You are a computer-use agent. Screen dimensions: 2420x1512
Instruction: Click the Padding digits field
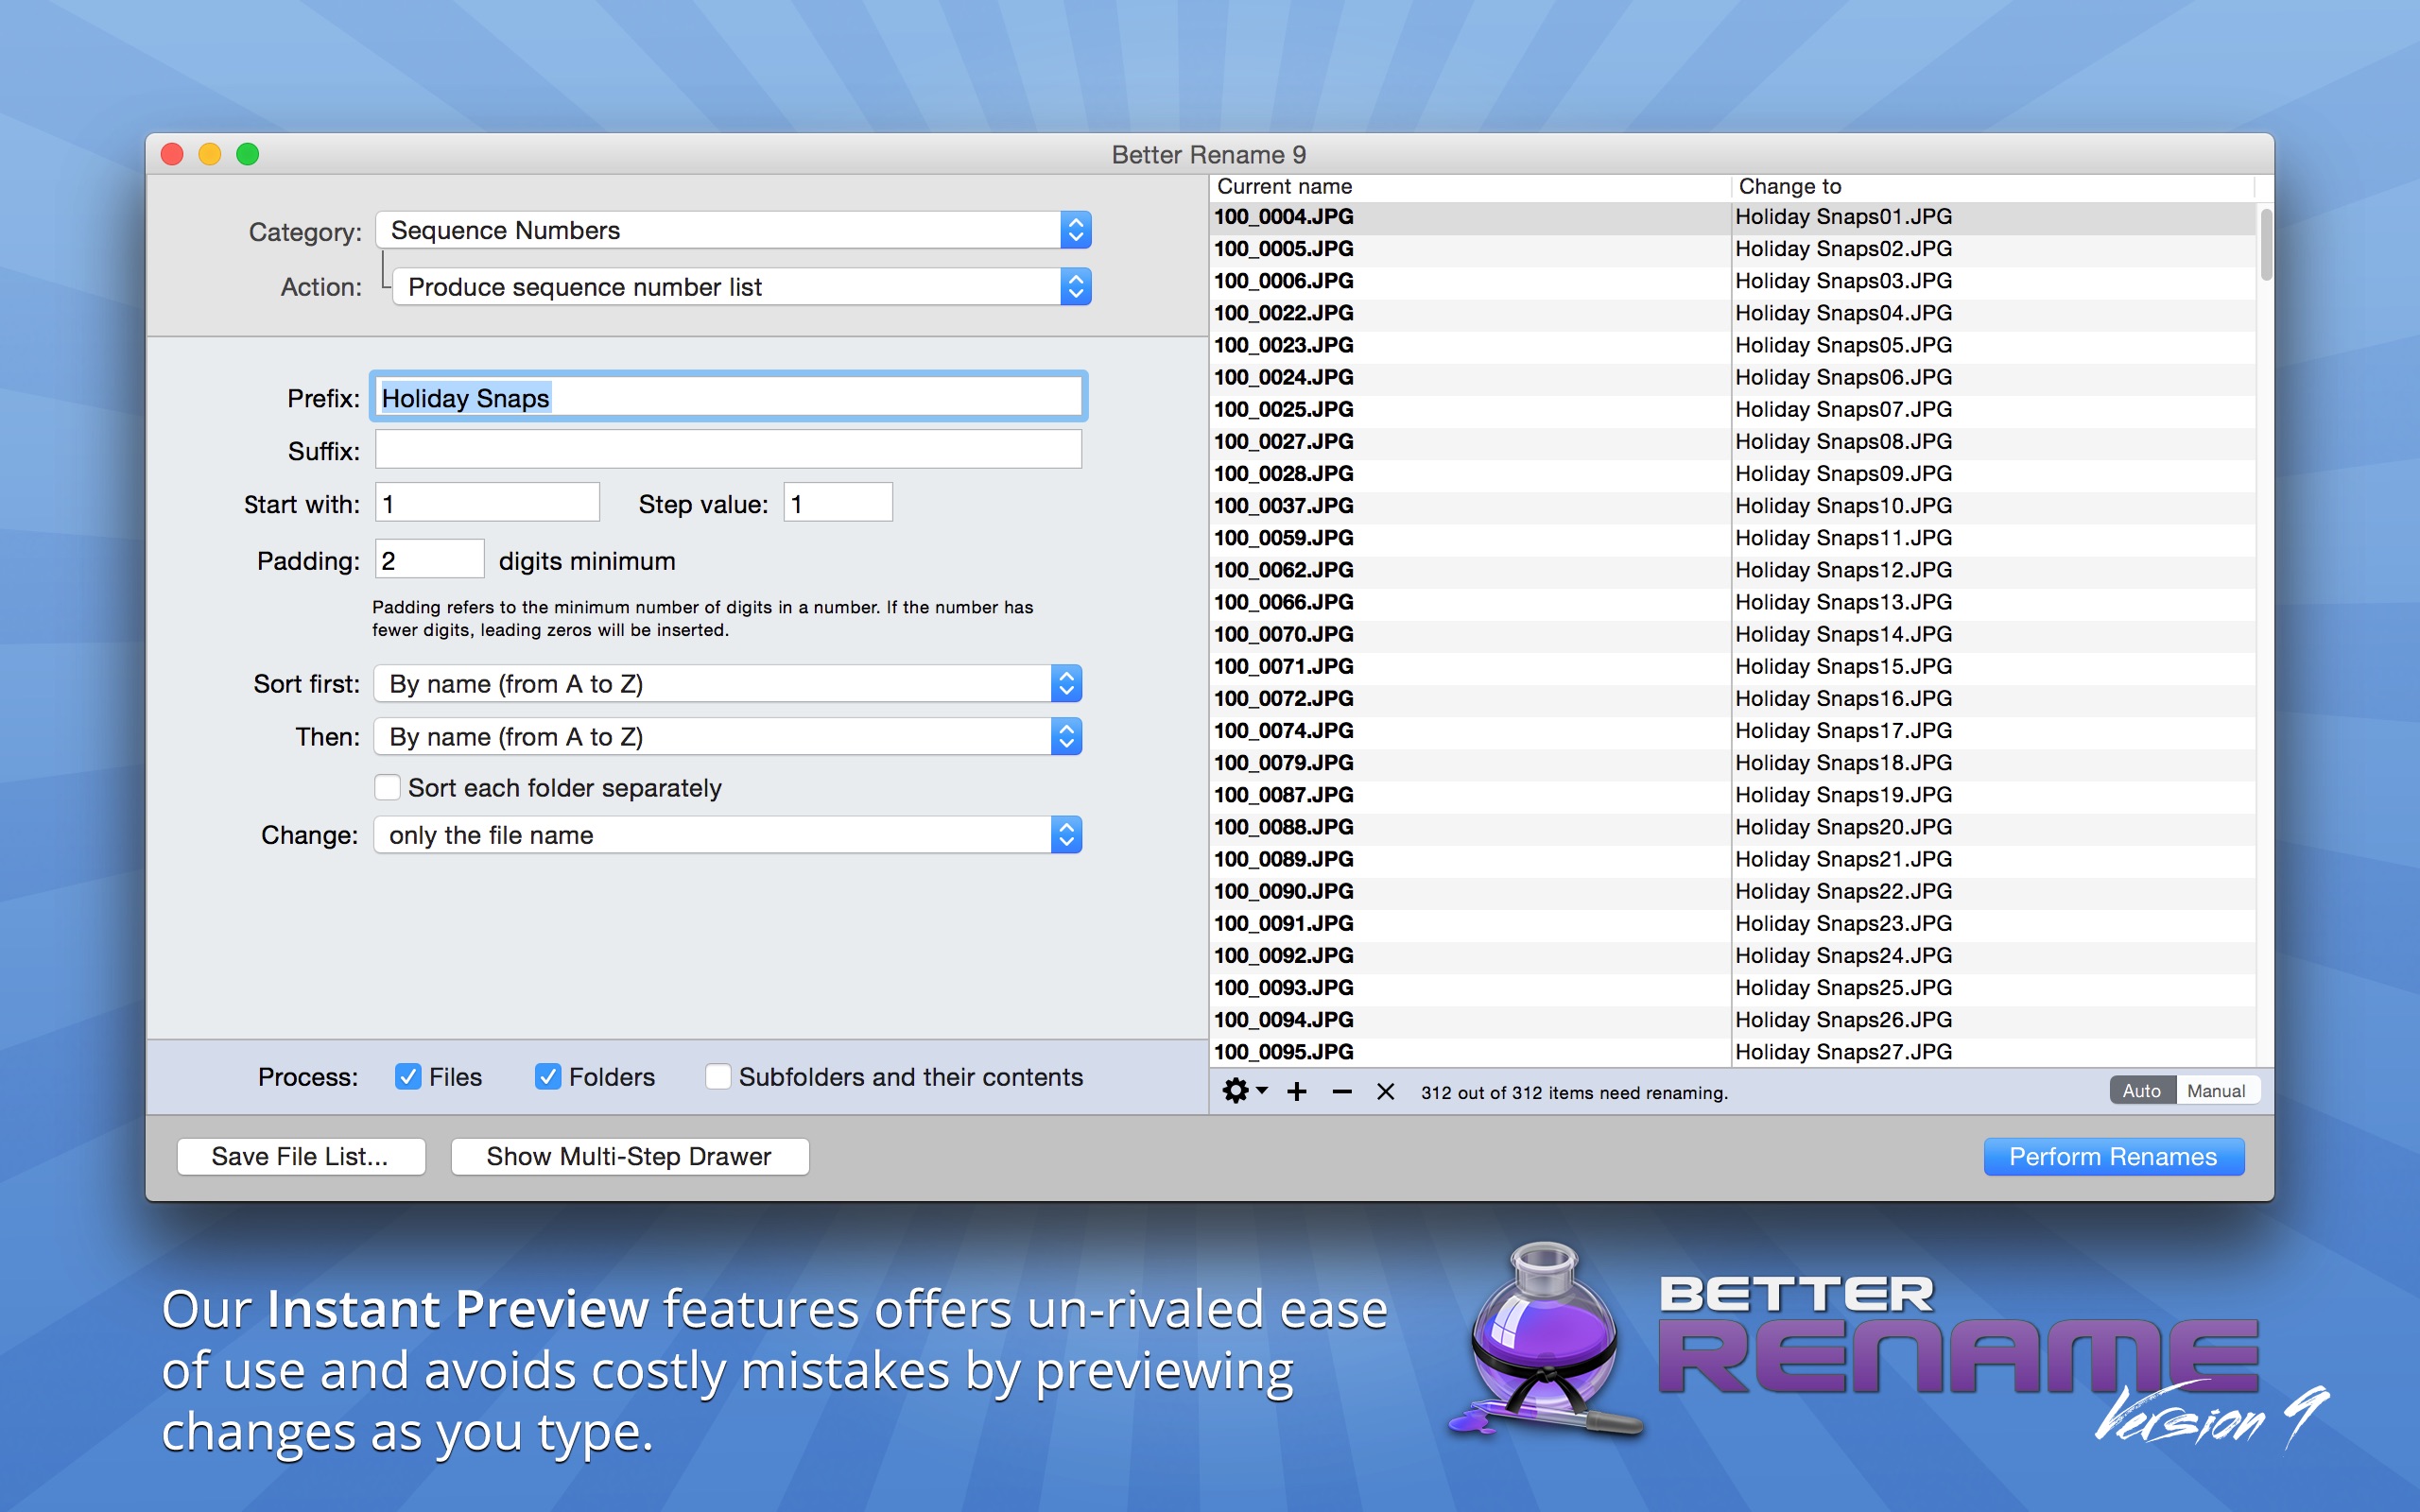pyautogui.click(x=429, y=559)
